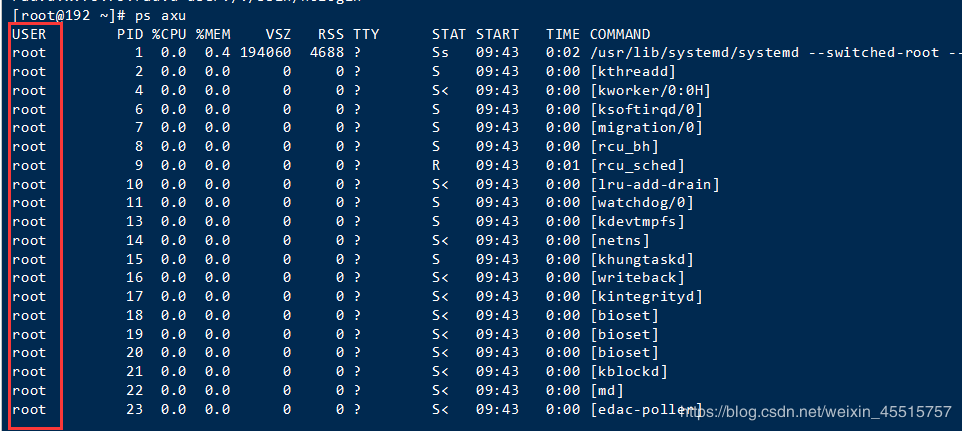Select the VSZ column header

coord(277,34)
